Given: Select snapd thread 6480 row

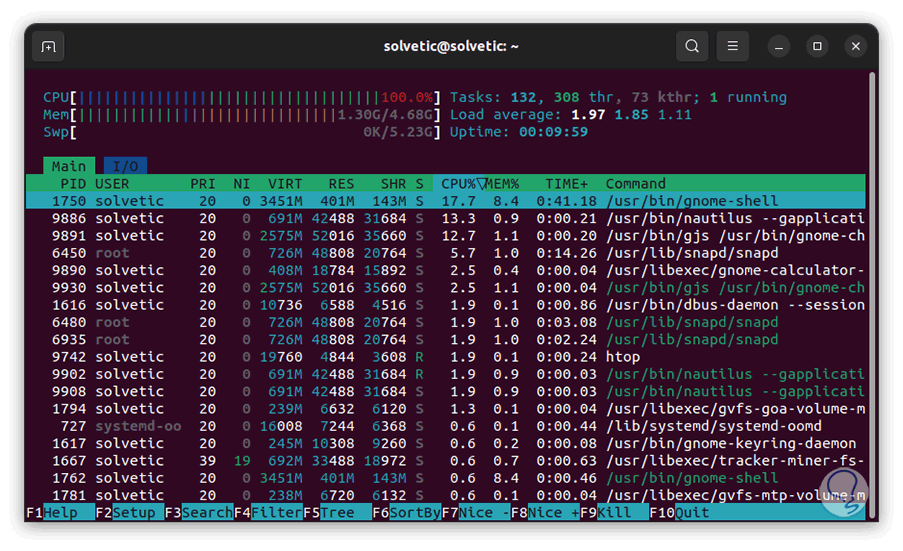Looking at the screenshot, I should point(445,322).
